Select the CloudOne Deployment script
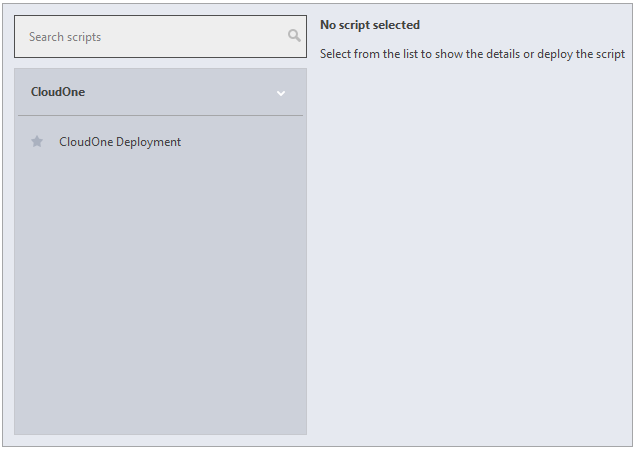 point(120,142)
